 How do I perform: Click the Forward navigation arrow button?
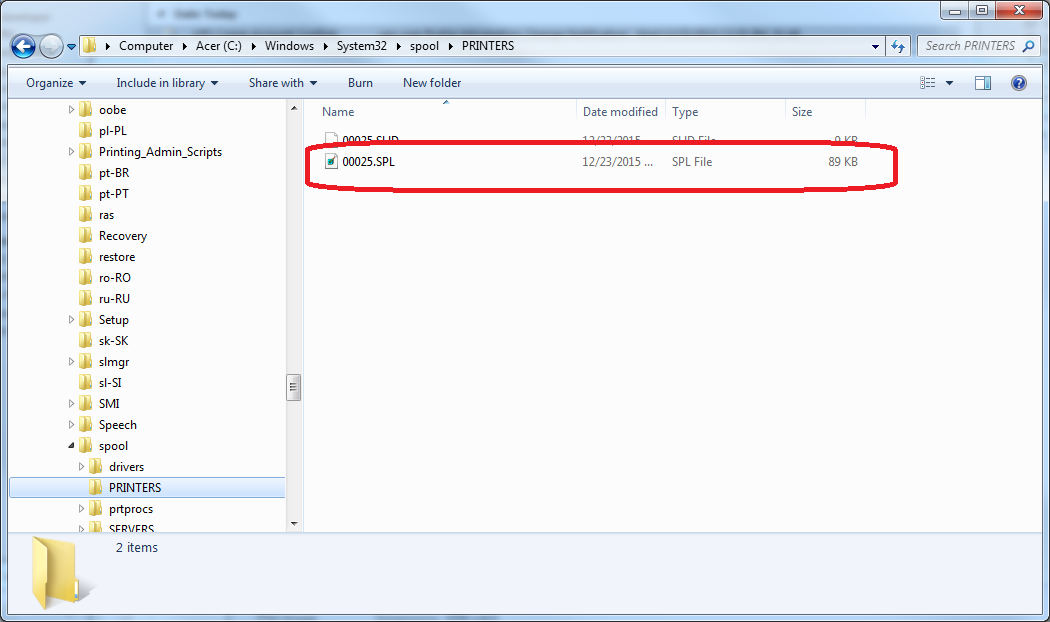51,46
